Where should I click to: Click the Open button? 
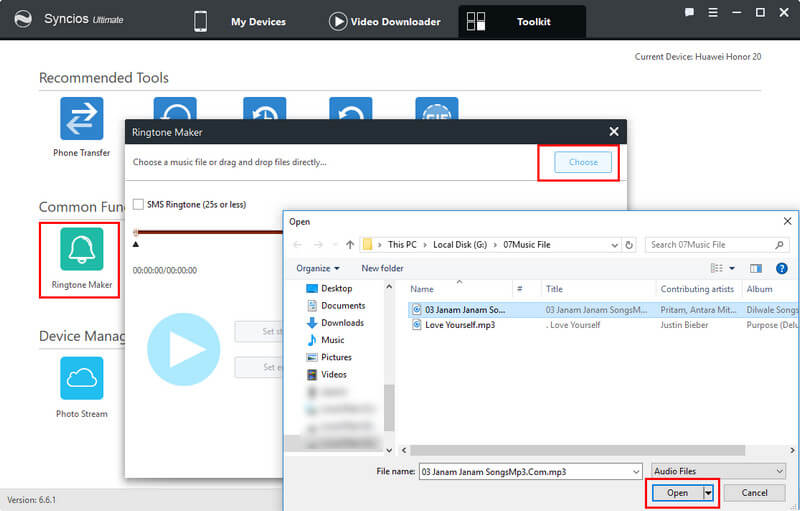coord(677,493)
